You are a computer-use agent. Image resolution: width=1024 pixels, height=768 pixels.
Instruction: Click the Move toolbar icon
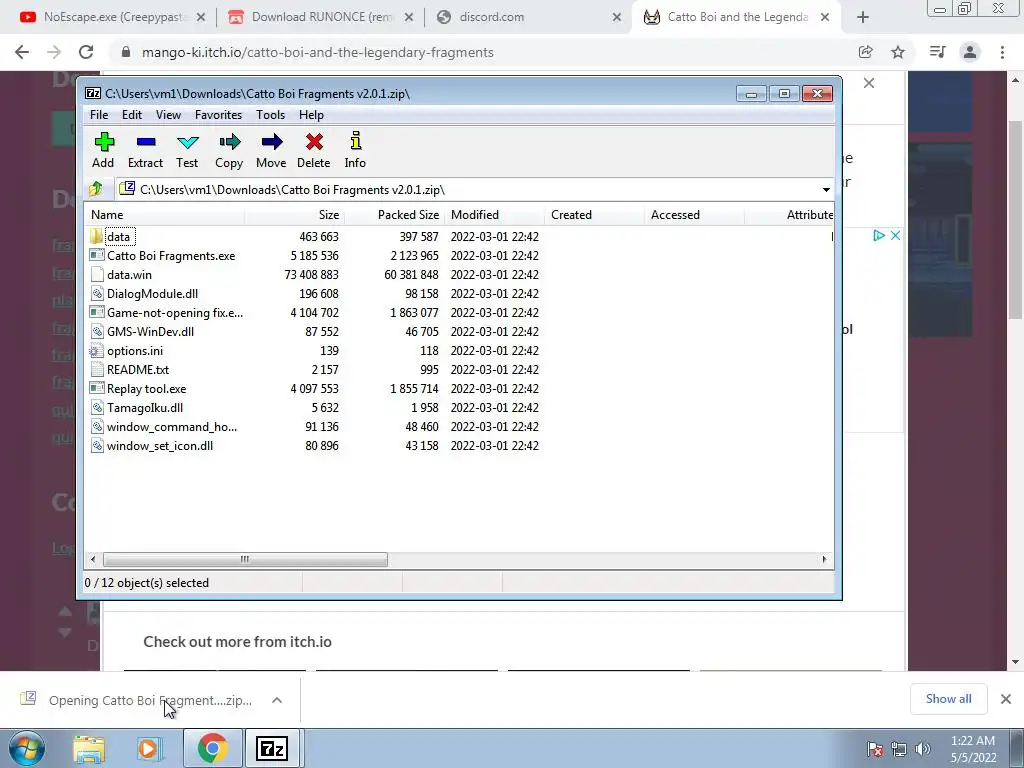[272, 142]
